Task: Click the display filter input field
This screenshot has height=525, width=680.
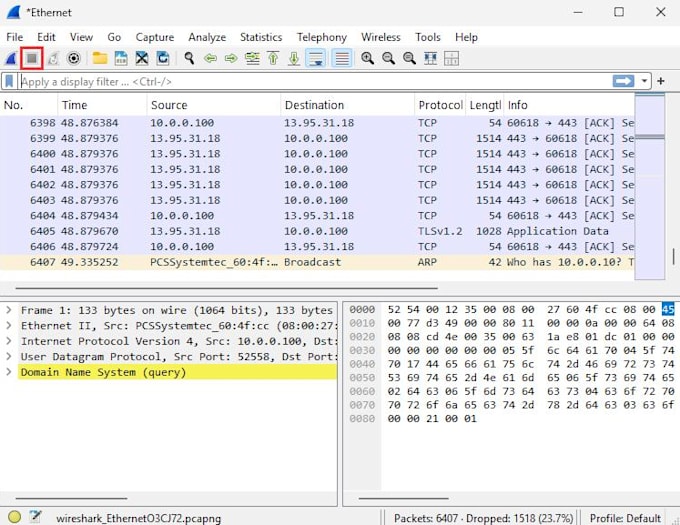Action: [314, 82]
